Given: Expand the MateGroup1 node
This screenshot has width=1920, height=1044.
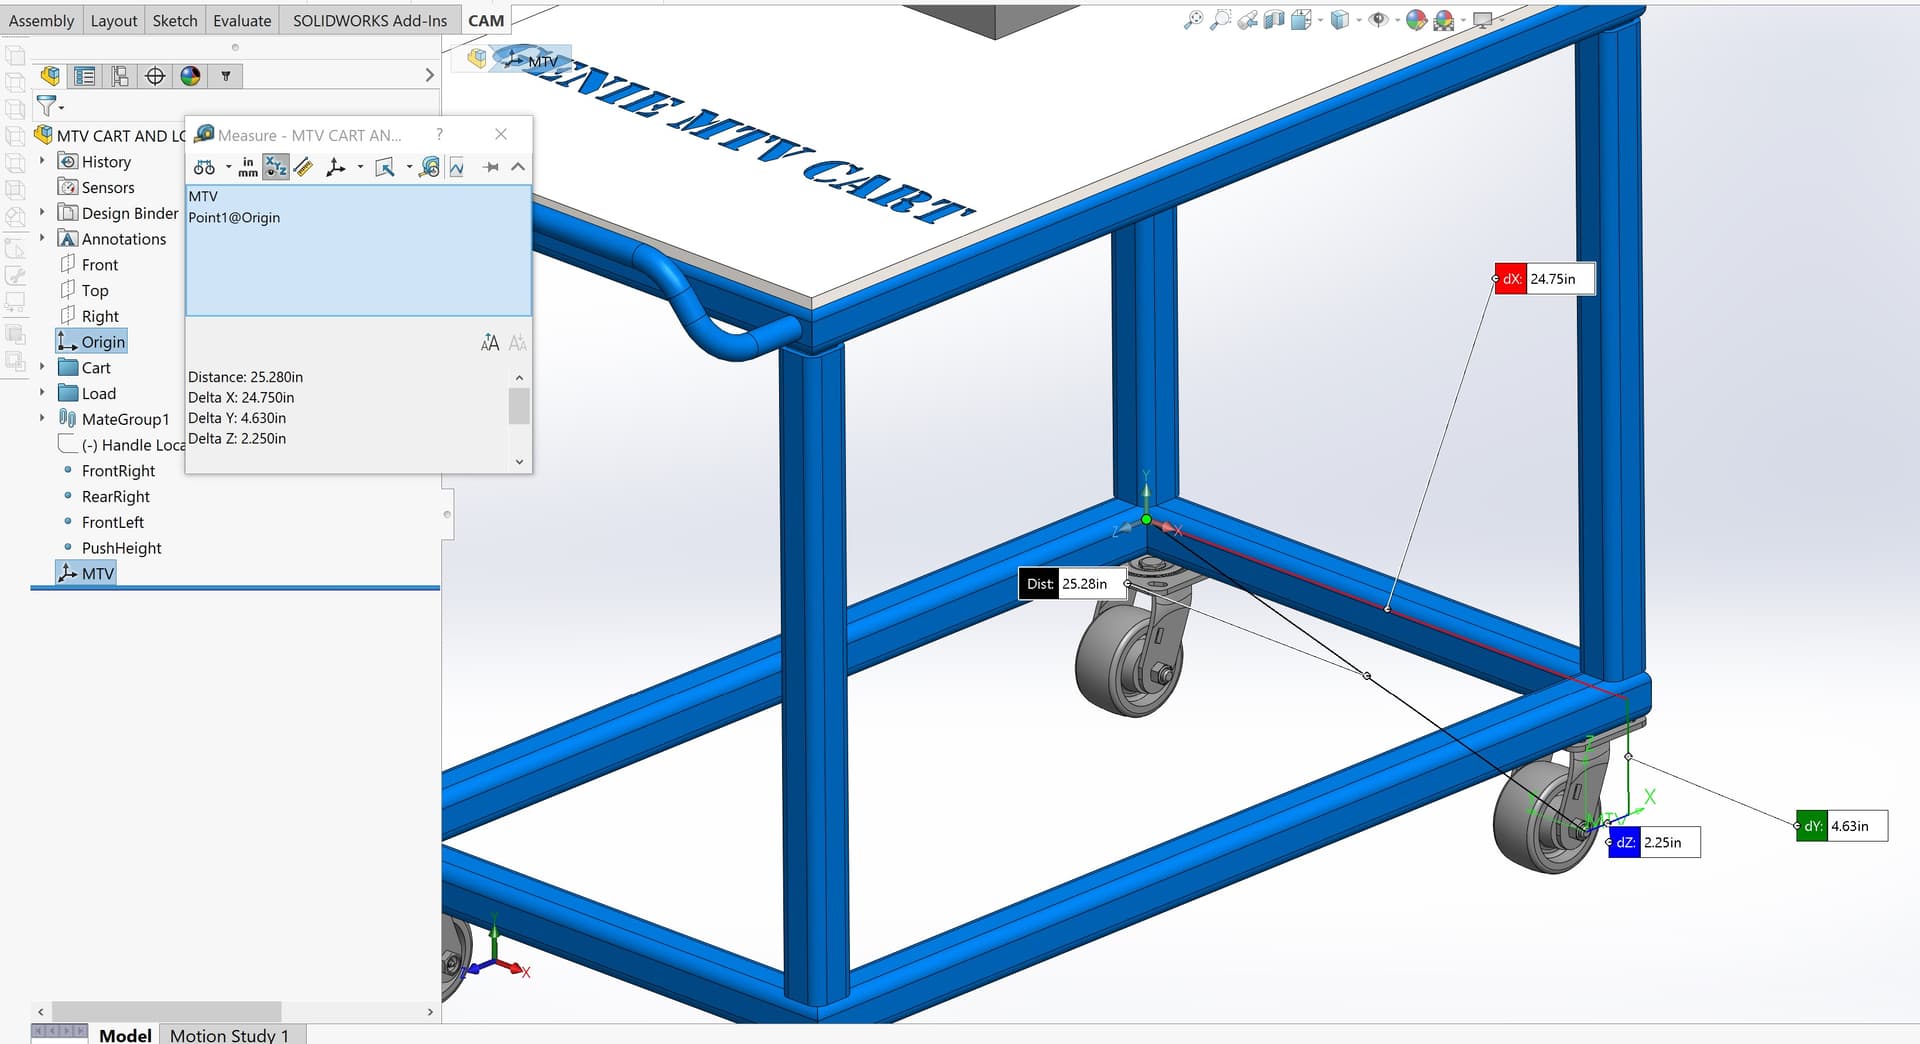Looking at the screenshot, I should 42,419.
